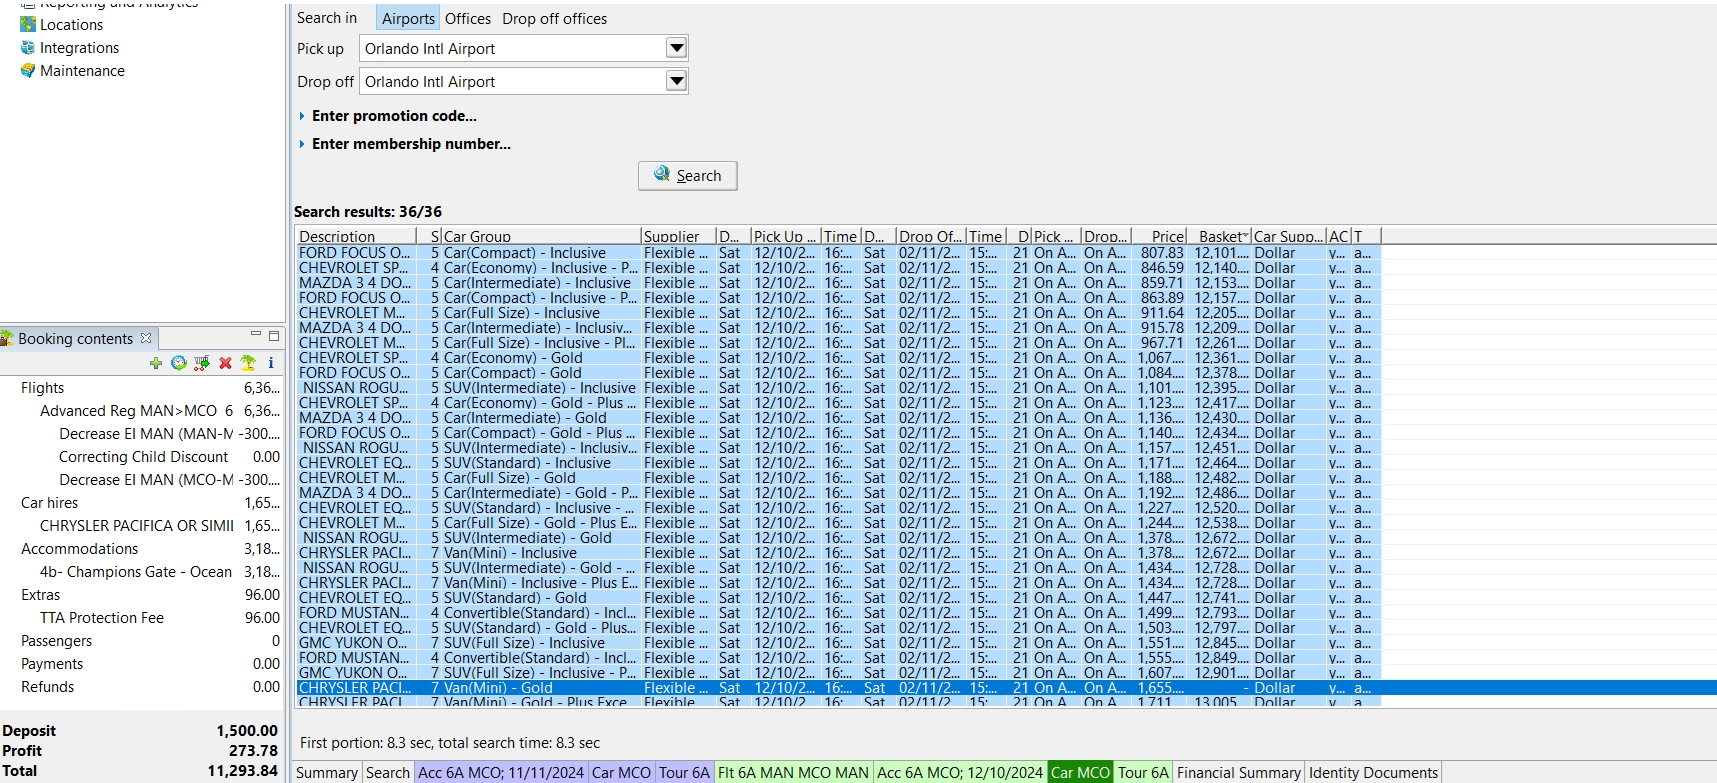Select the result row priced 807.83

(839, 253)
